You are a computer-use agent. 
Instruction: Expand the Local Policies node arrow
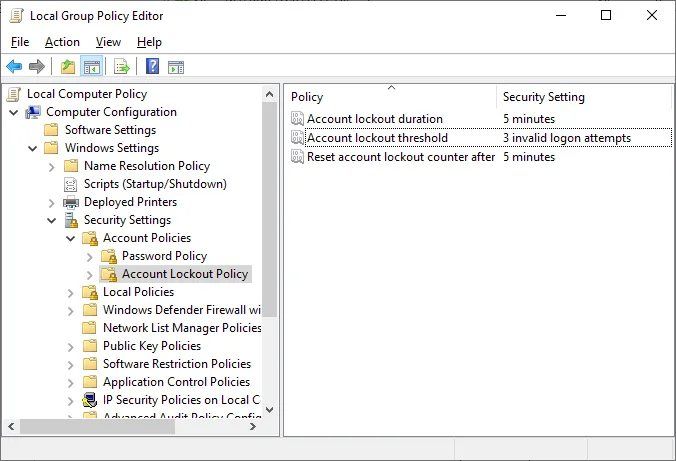tap(71, 292)
